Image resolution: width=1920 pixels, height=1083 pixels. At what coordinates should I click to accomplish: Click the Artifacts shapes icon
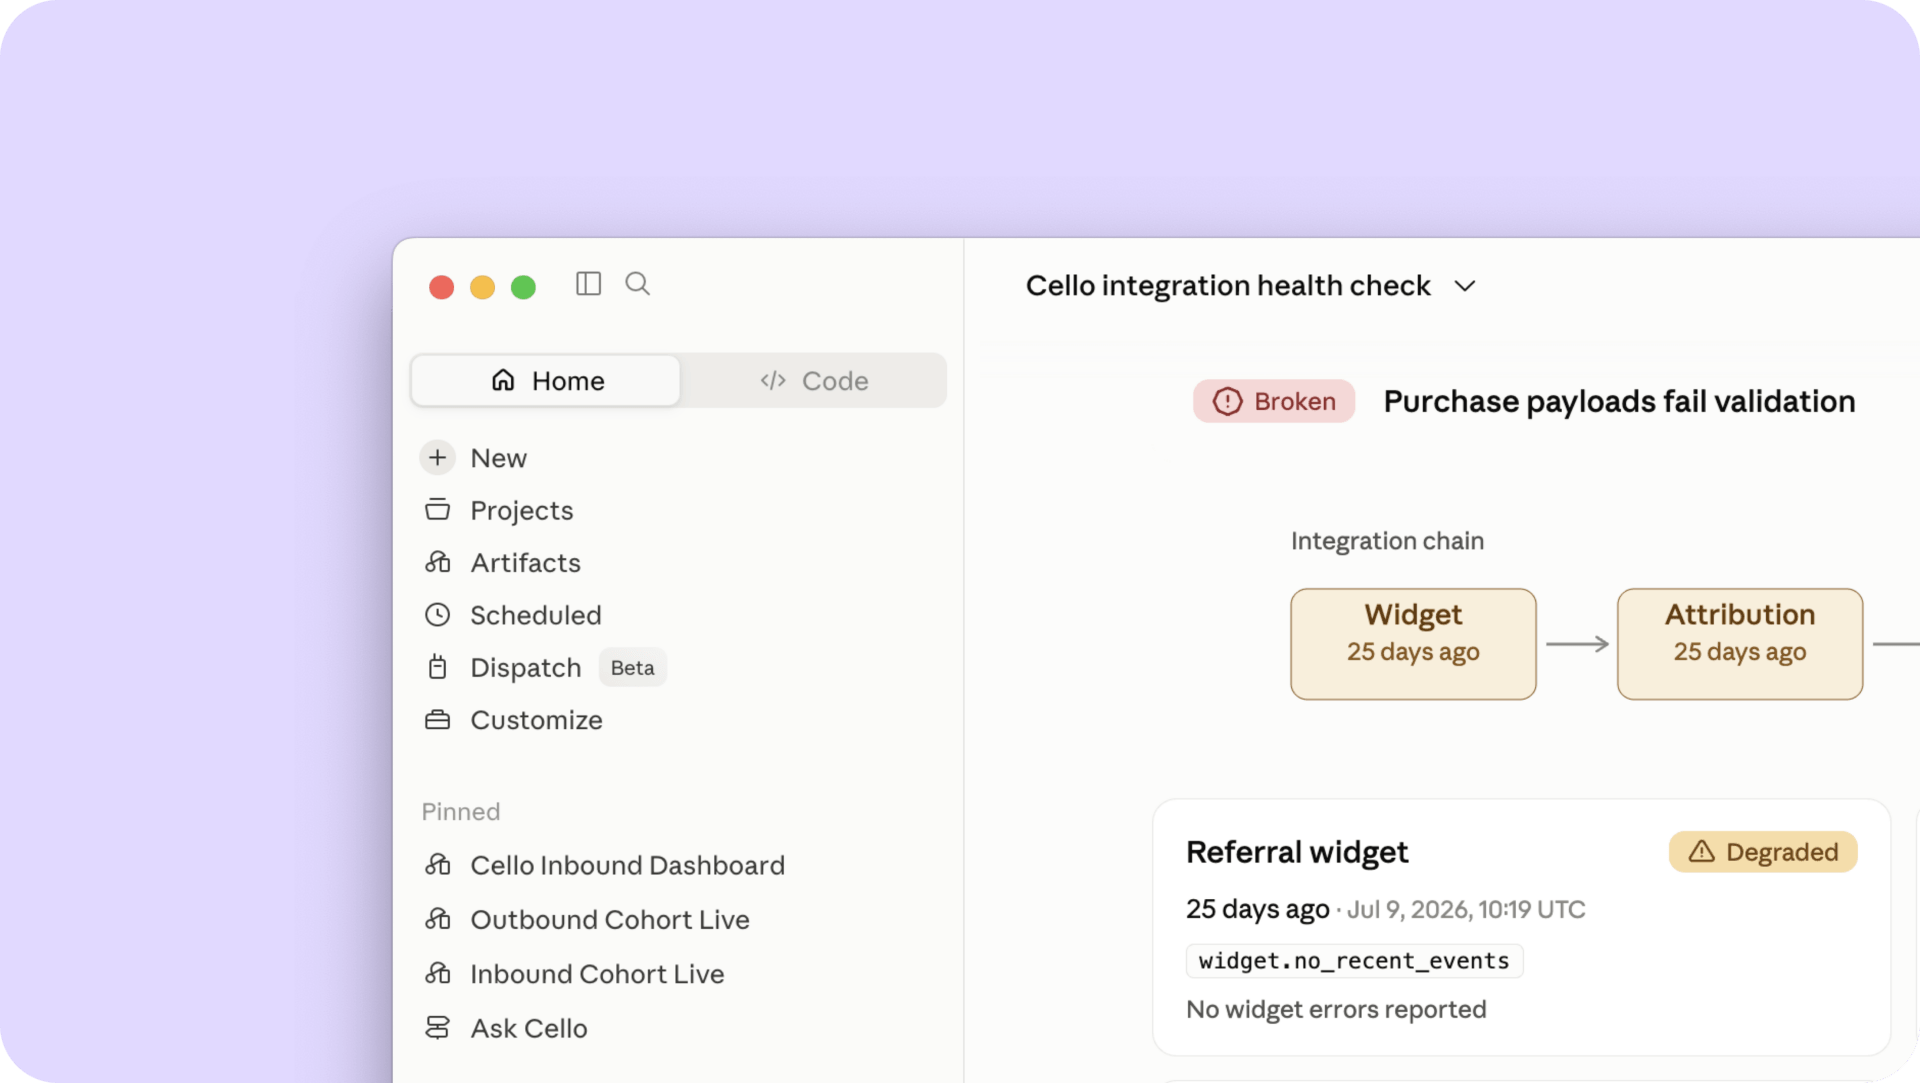[x=437, y=562]
